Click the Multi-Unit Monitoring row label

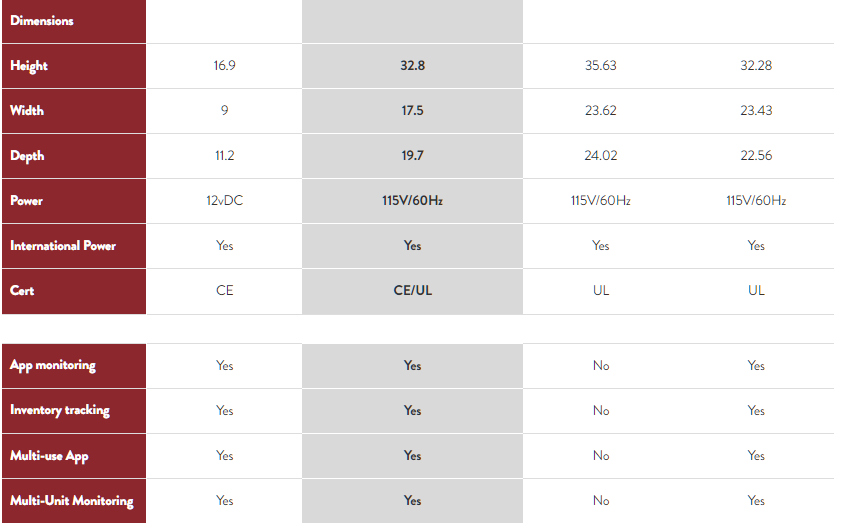click(x=72, y=501)
